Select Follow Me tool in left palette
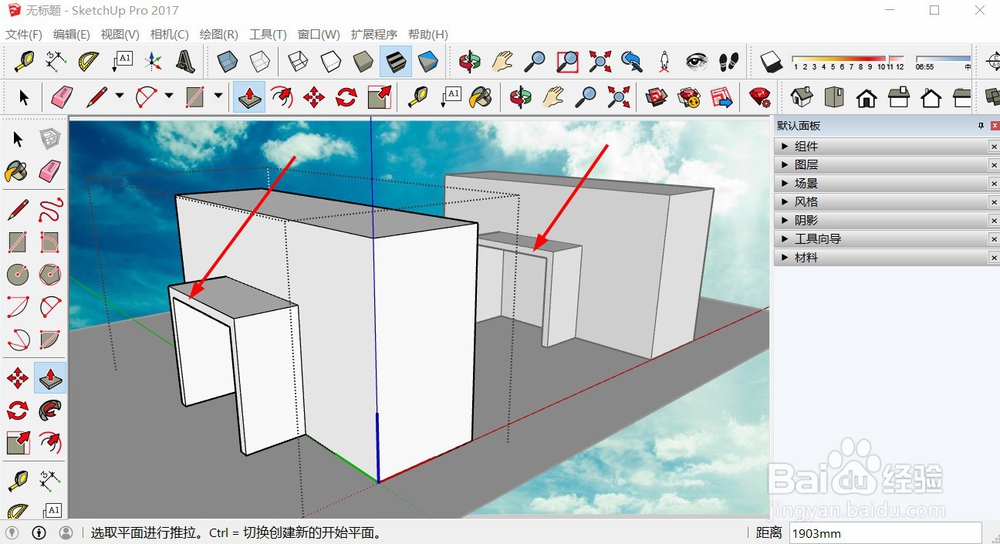This screenshot has width=1000, height=544. (50, 410)
